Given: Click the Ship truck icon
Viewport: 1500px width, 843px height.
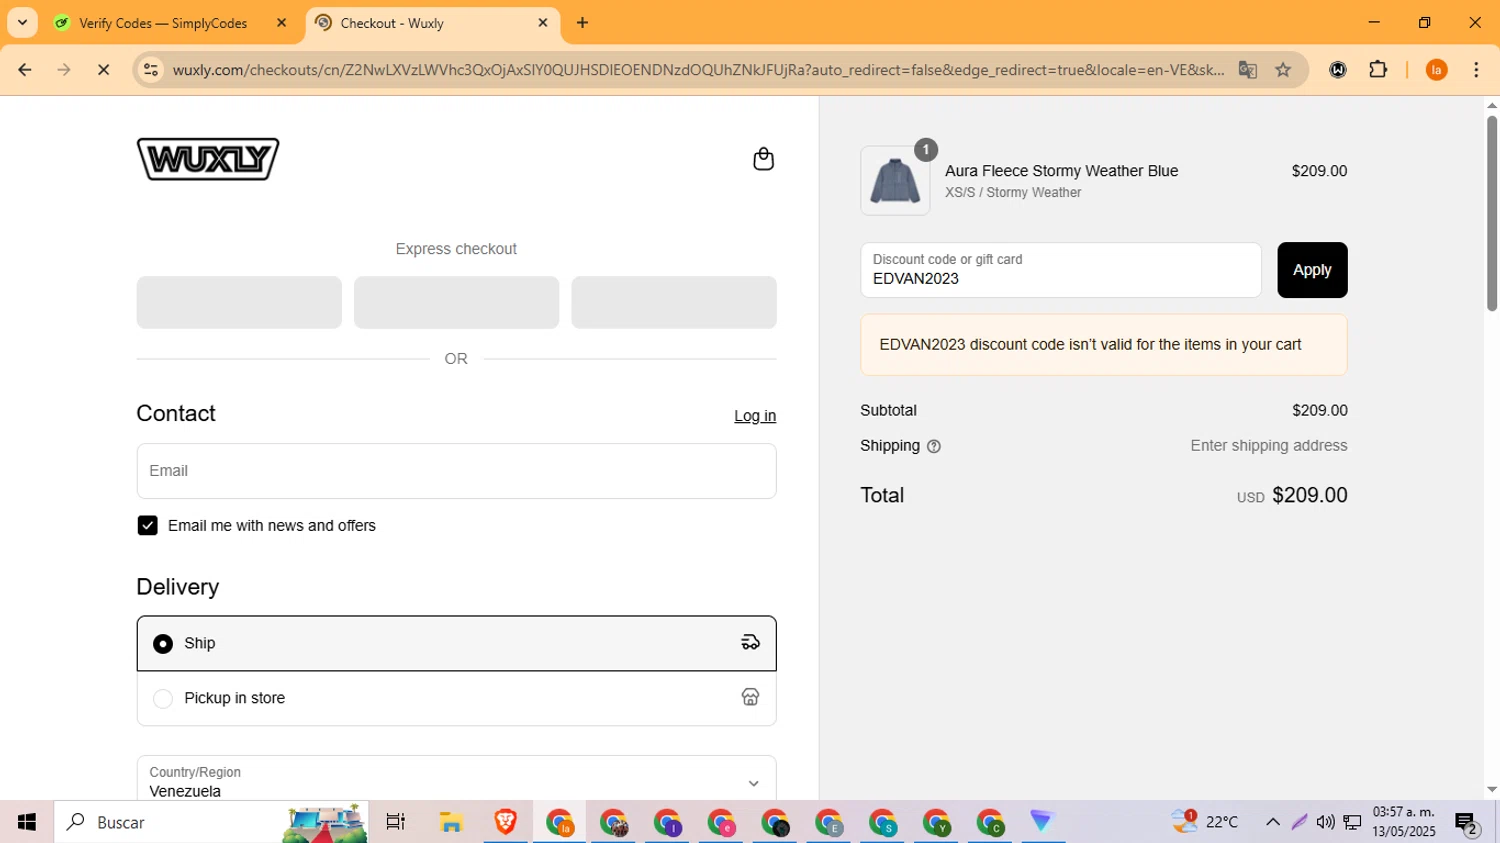Looking at the screenshot, I should pyautogui.click(x=750, y=643).
